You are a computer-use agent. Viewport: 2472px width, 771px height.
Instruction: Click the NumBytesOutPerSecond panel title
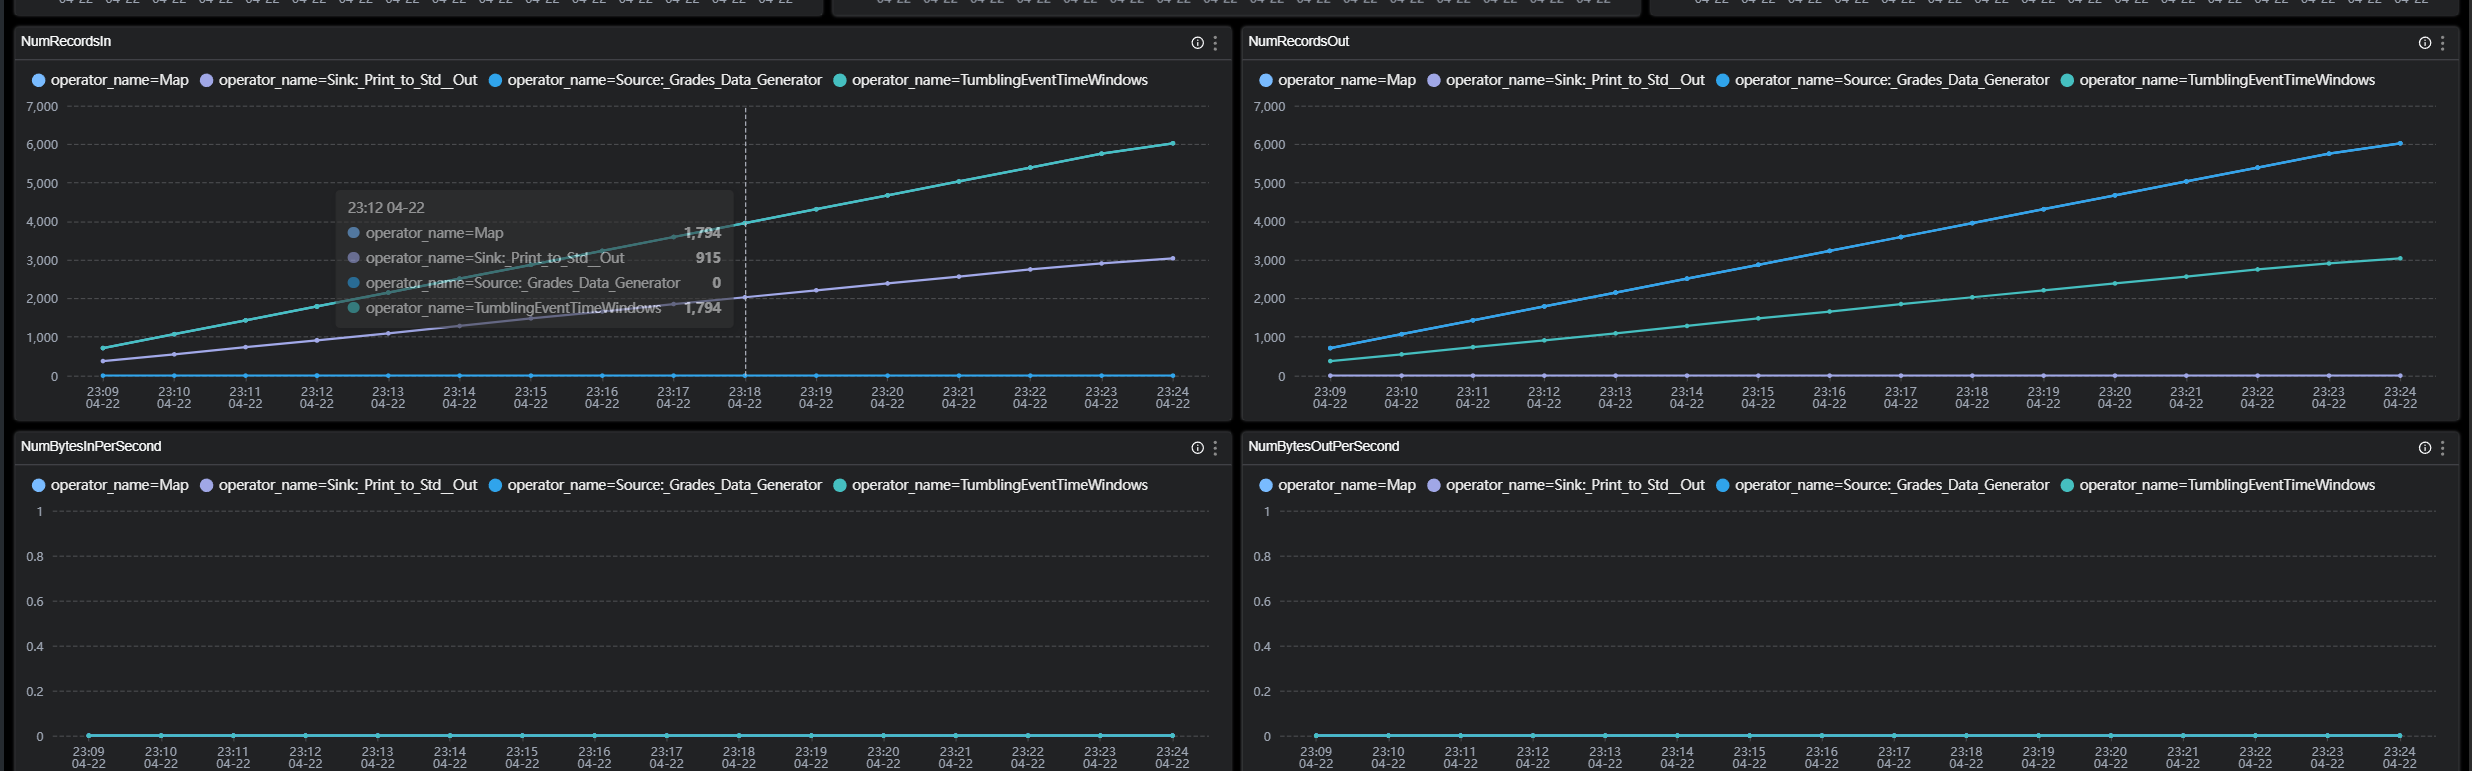tap(1323, 446)
